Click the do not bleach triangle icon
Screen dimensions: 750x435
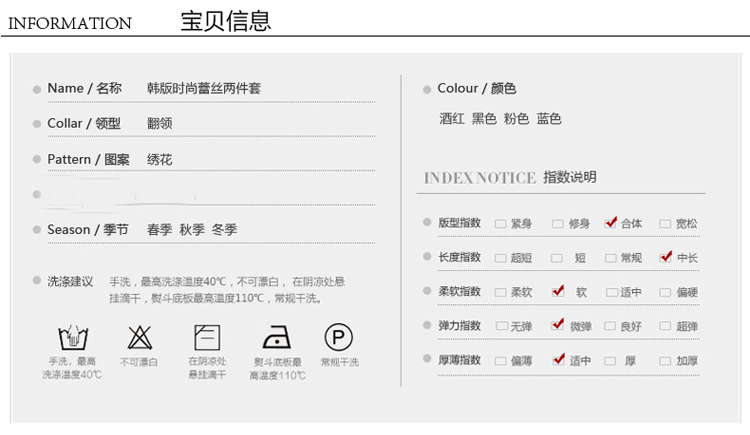(x=139, y=336)
